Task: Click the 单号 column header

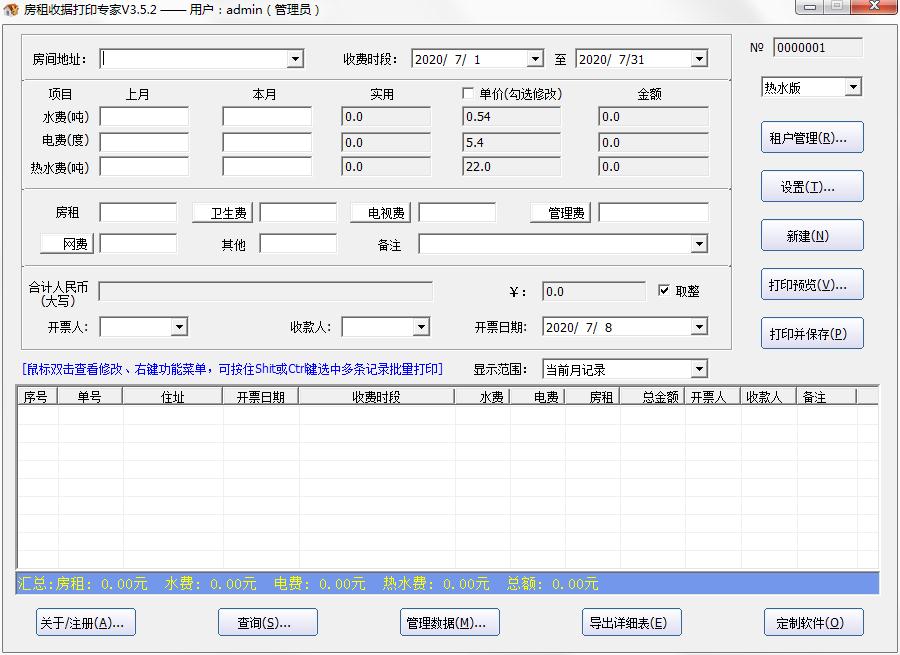Action: tap(90, 397)
